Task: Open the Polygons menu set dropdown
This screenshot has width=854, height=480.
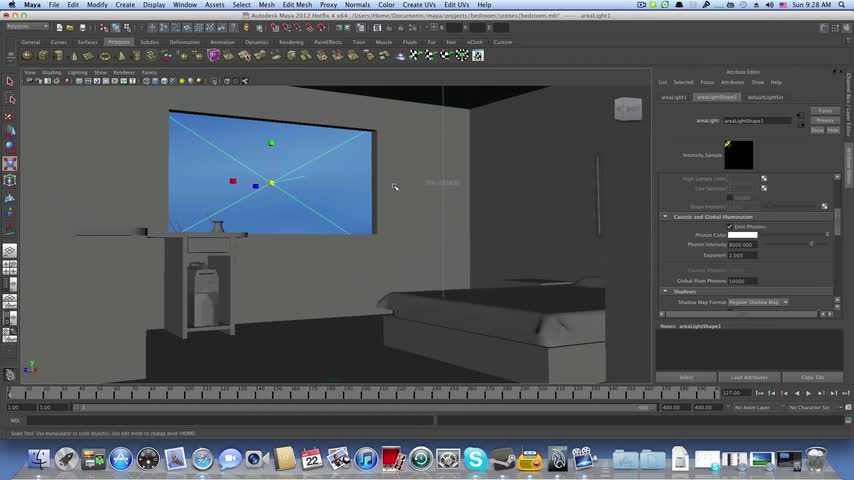Action: (x=27, y=27)
